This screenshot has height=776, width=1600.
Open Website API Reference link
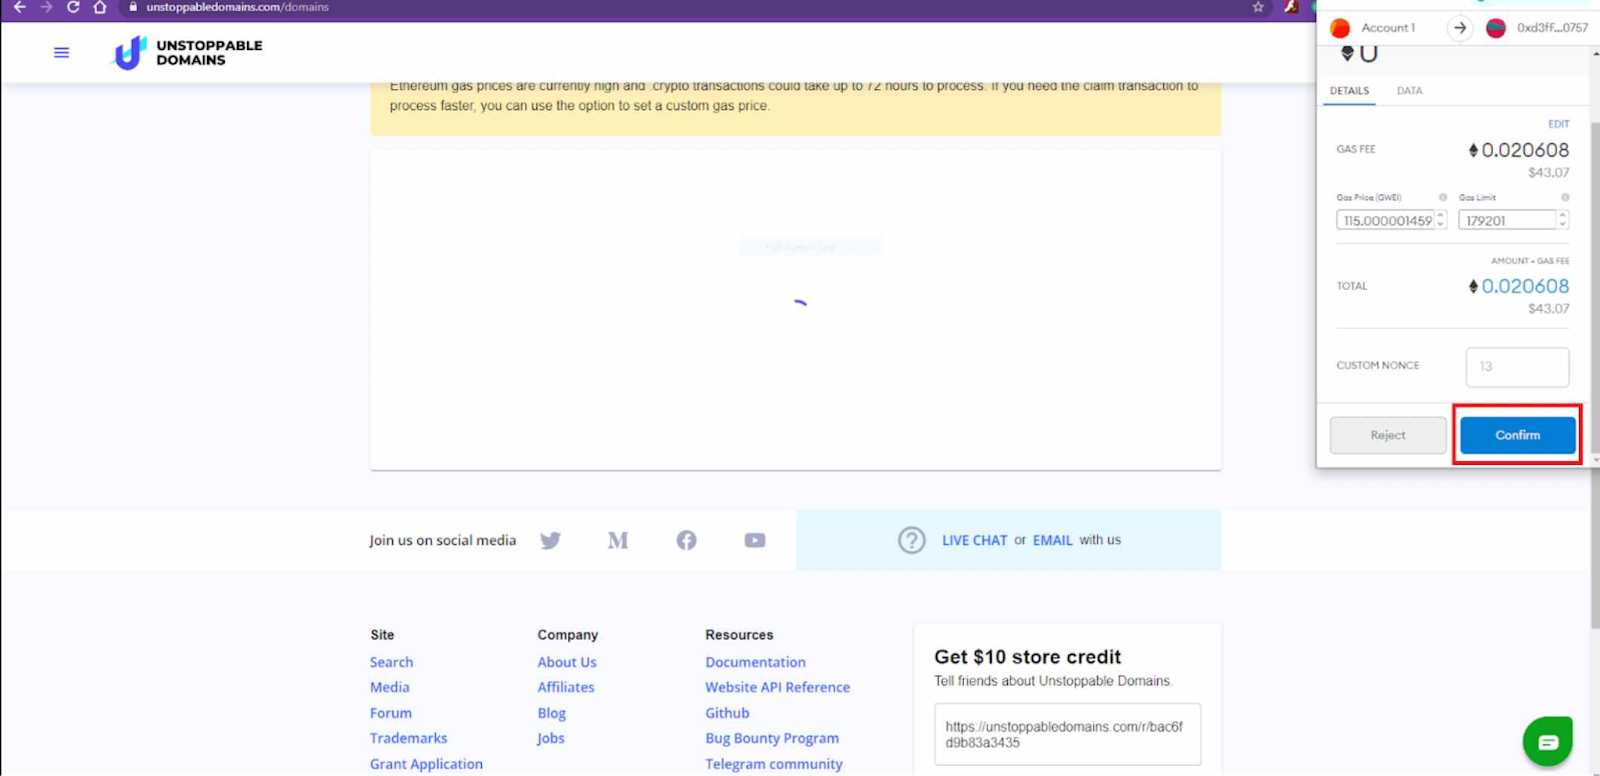click(777, 687)
